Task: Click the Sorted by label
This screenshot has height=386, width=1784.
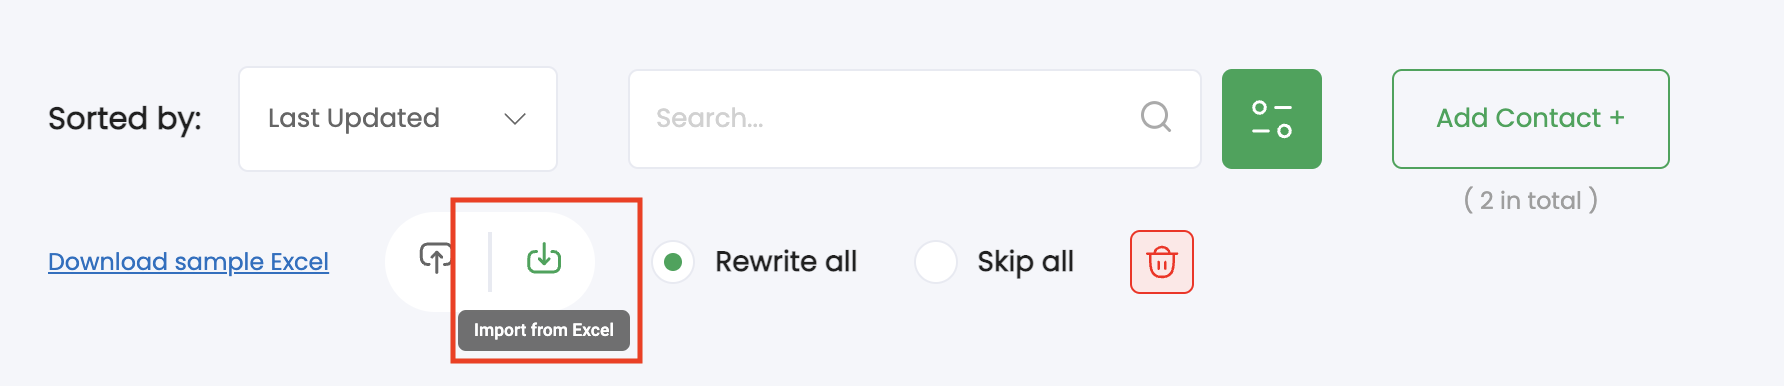Action: coord(125,119)
